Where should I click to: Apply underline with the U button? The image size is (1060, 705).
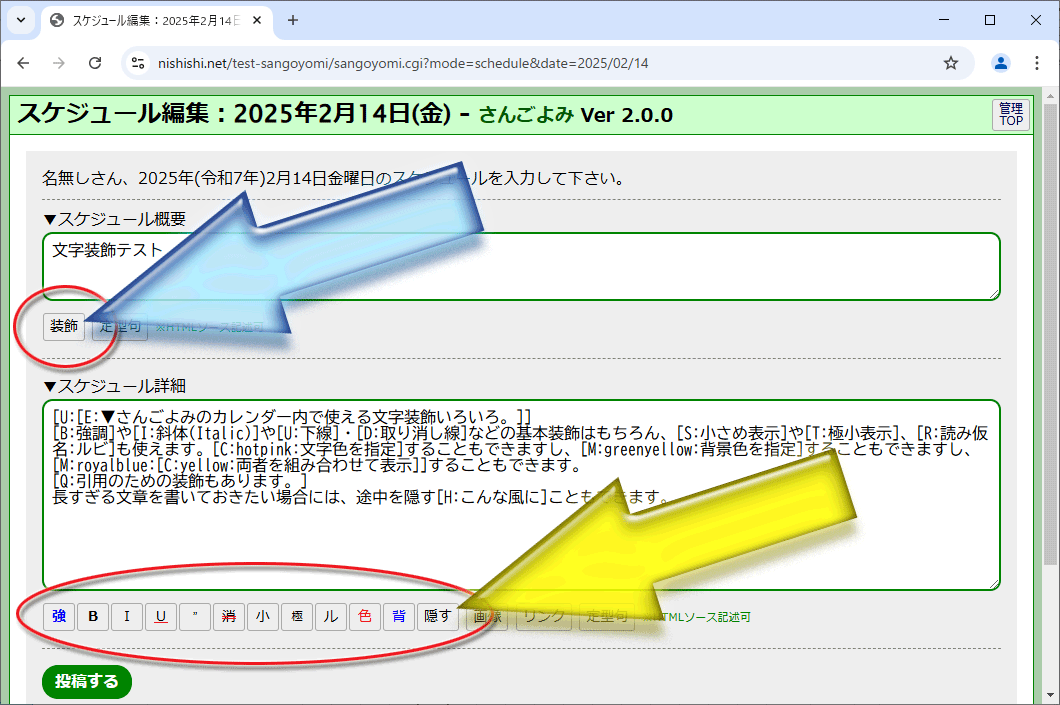click(x=161, y=616)
